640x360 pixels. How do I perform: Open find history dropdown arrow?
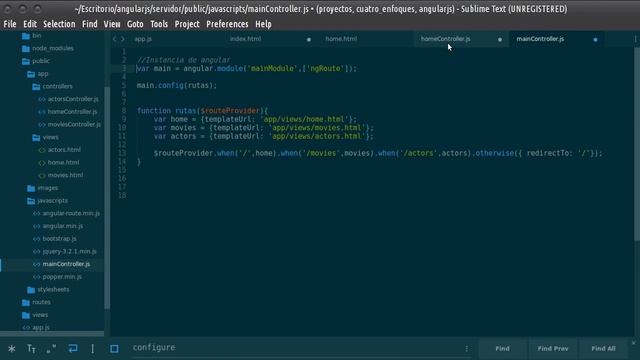(467, 349)
